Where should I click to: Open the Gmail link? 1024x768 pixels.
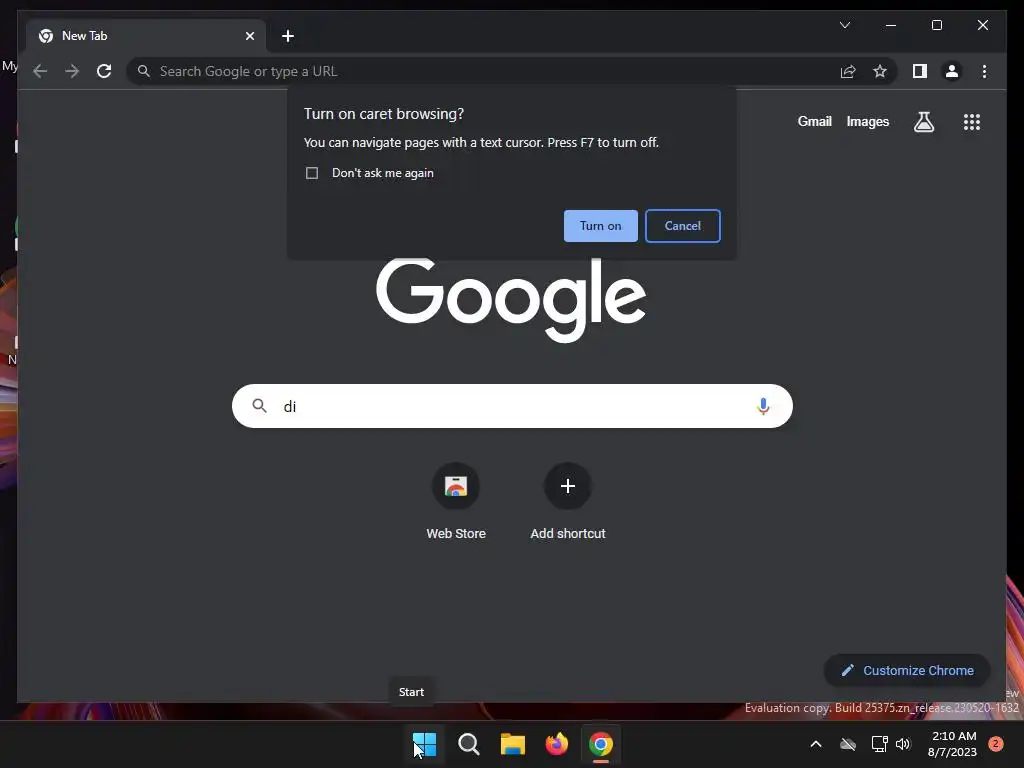pyautogui.click(x=814, y=121)
